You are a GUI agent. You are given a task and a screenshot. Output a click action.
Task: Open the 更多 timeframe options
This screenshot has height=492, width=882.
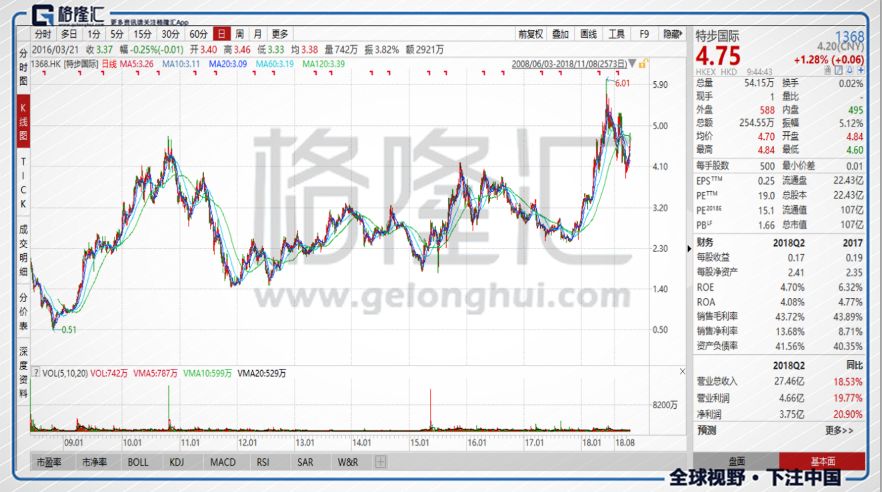pyautogui.click(x=280, y=34)
